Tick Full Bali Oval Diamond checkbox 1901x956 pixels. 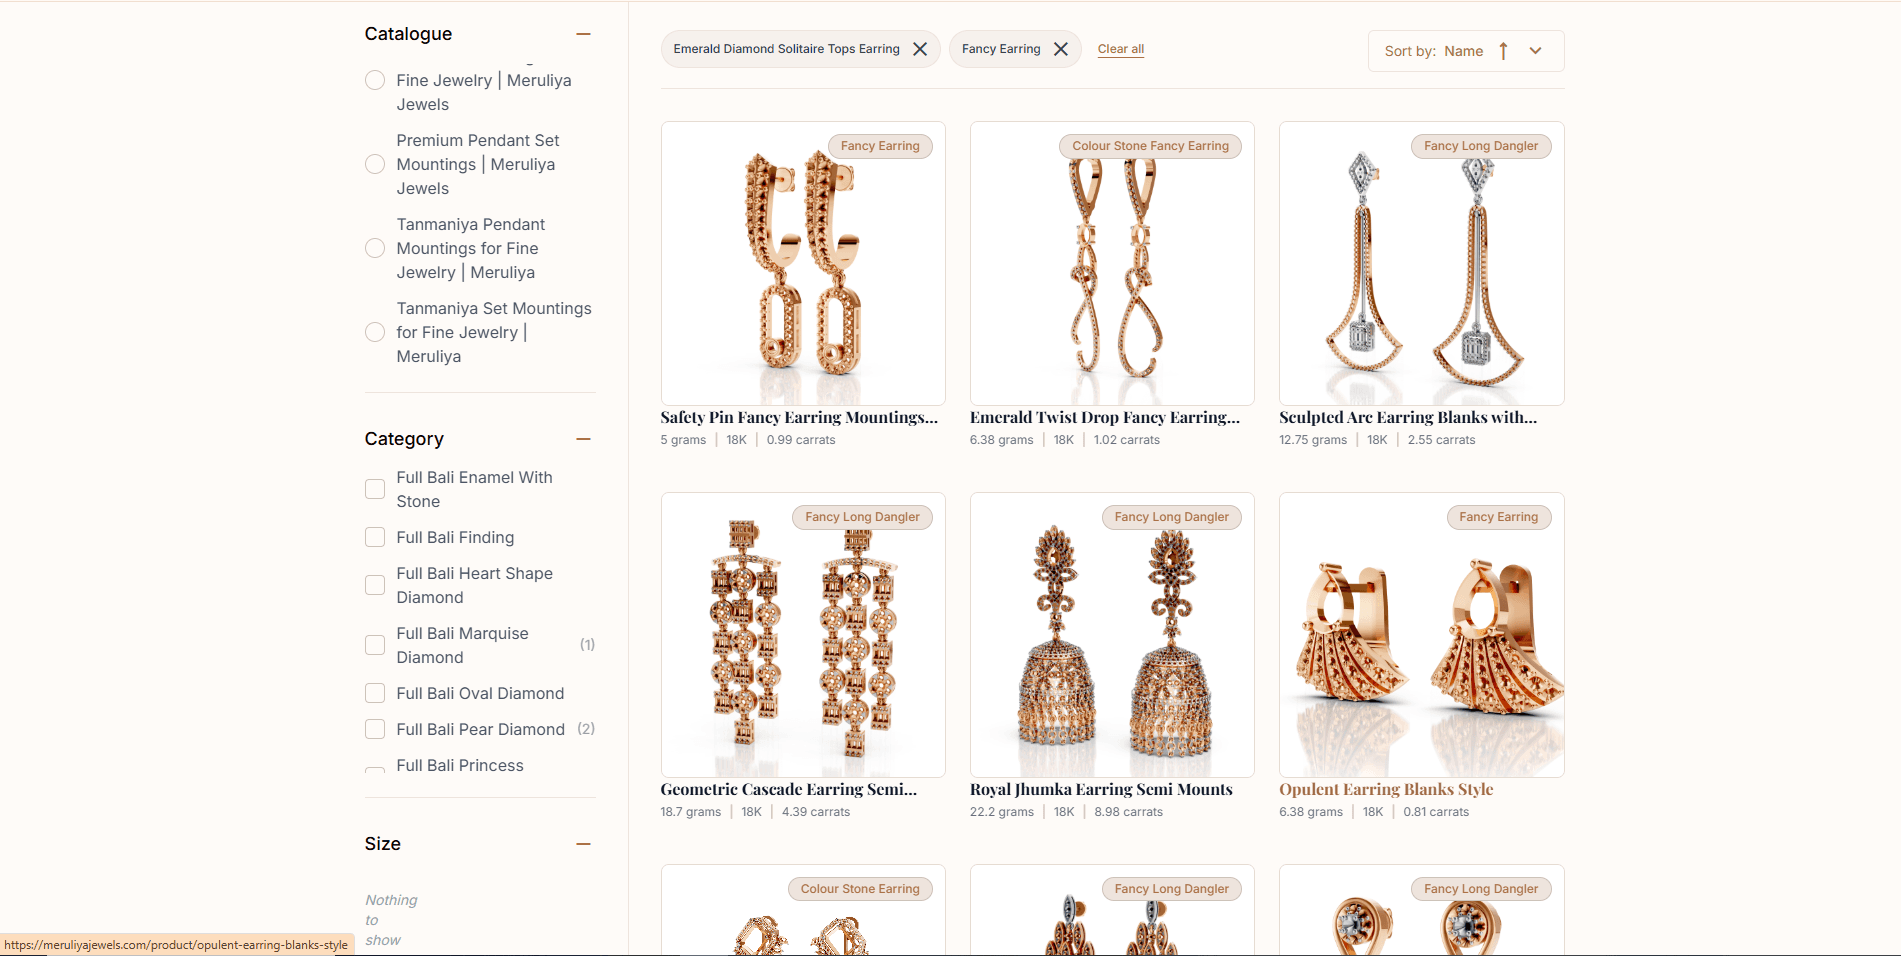(375, 693)
